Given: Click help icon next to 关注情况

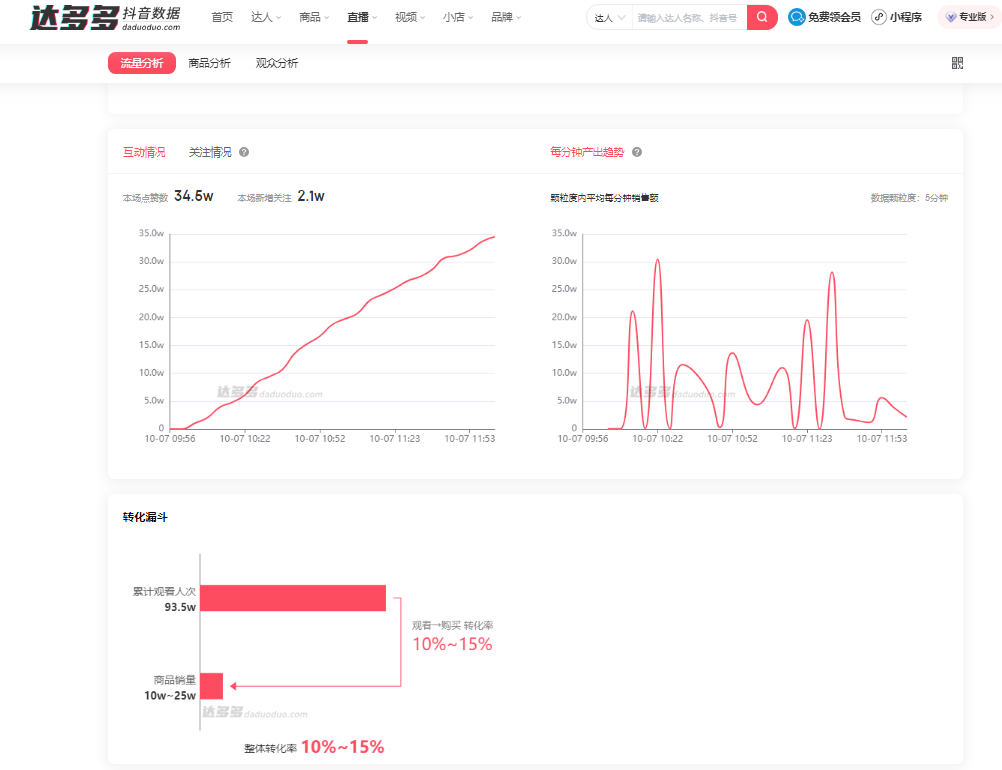Looking at the screenshot, I should pyautogui.click(x=244, y=152).
